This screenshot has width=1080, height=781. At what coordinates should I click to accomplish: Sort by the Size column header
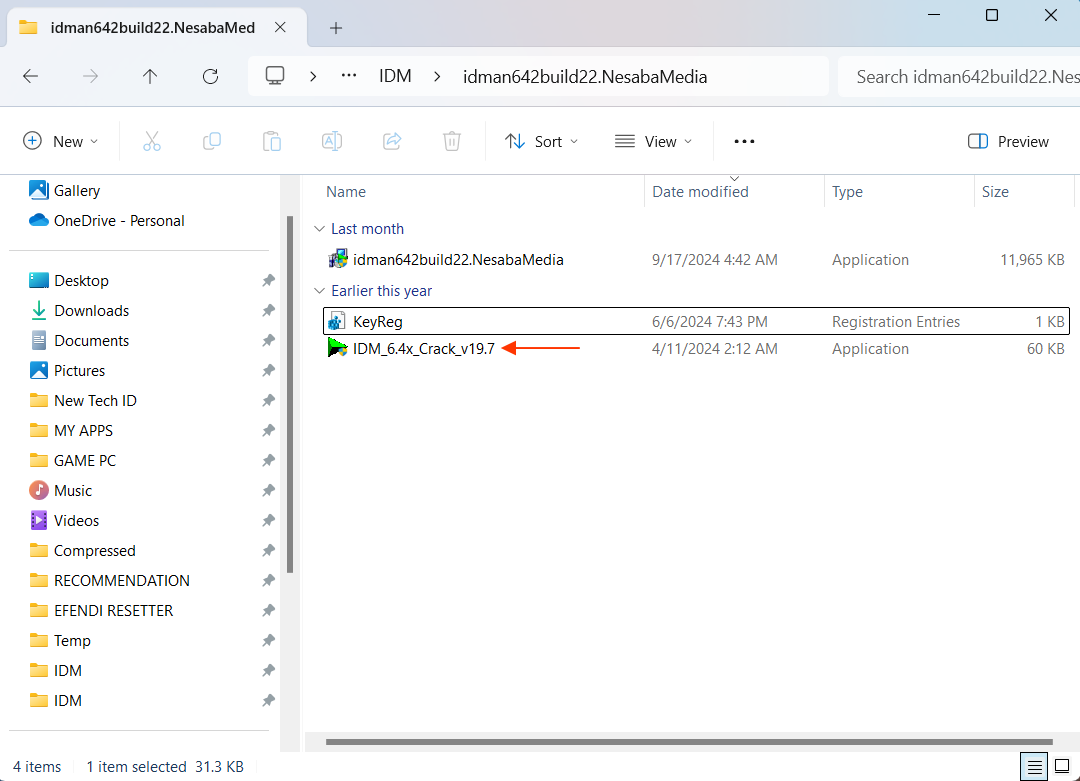[995, 191]
